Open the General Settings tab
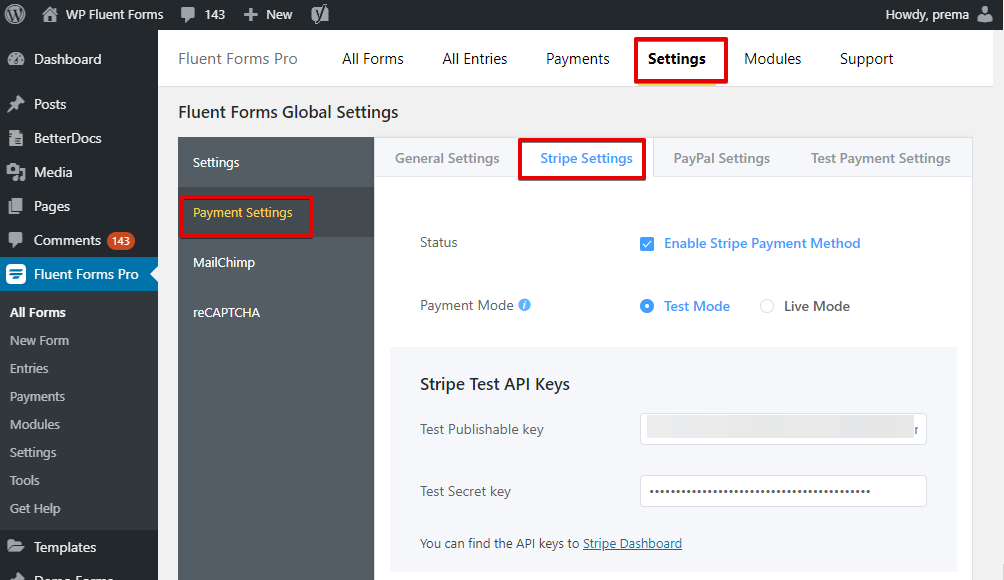Screen dimensions: 1004x580 tap(447, 158)
